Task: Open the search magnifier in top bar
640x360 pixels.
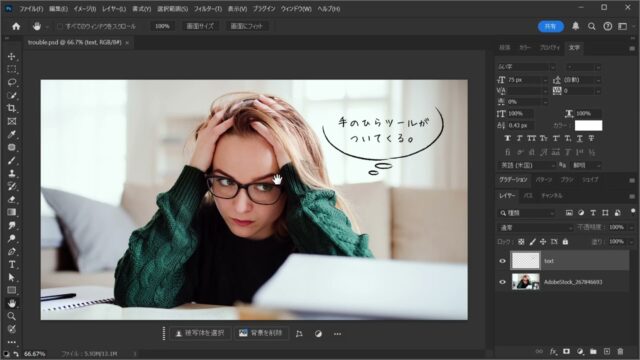Action: [591, 26]
